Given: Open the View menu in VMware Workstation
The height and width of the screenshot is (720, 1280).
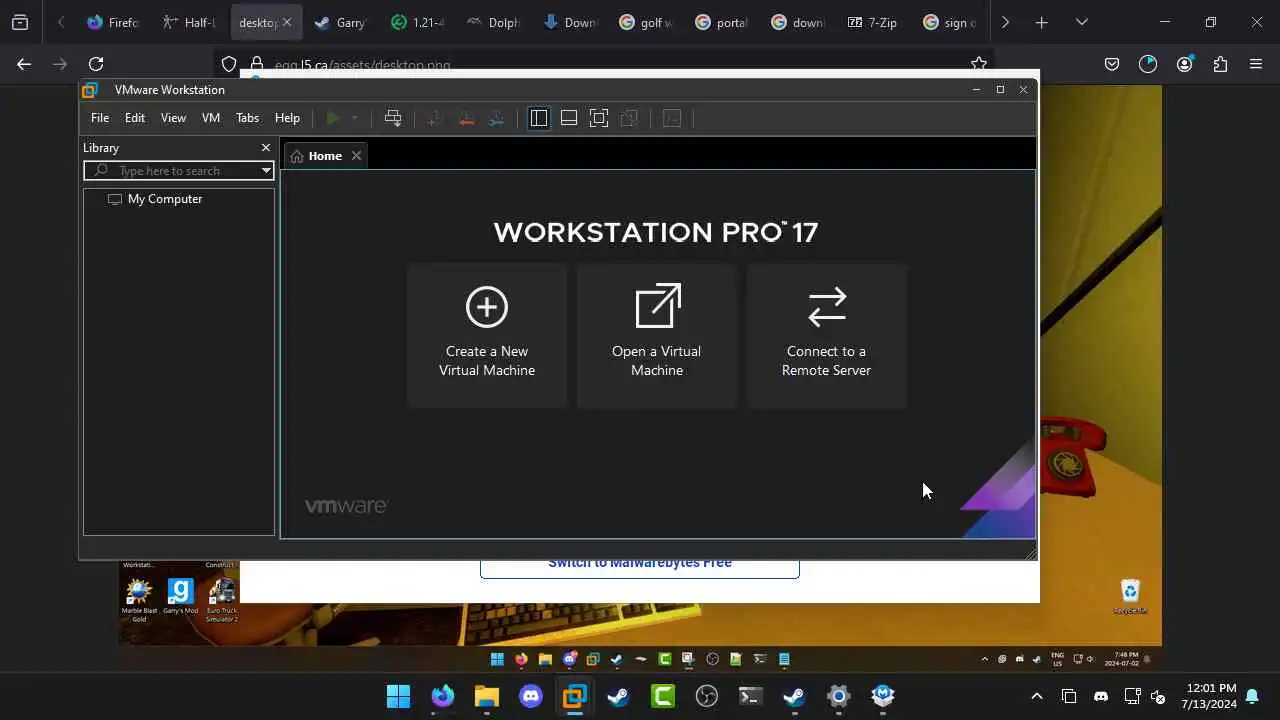Looking at the screenshot, I should (173, 118).
